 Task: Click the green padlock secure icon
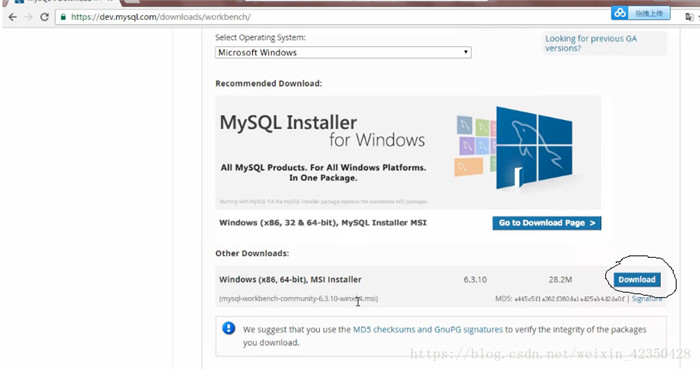tap(63, 17)
